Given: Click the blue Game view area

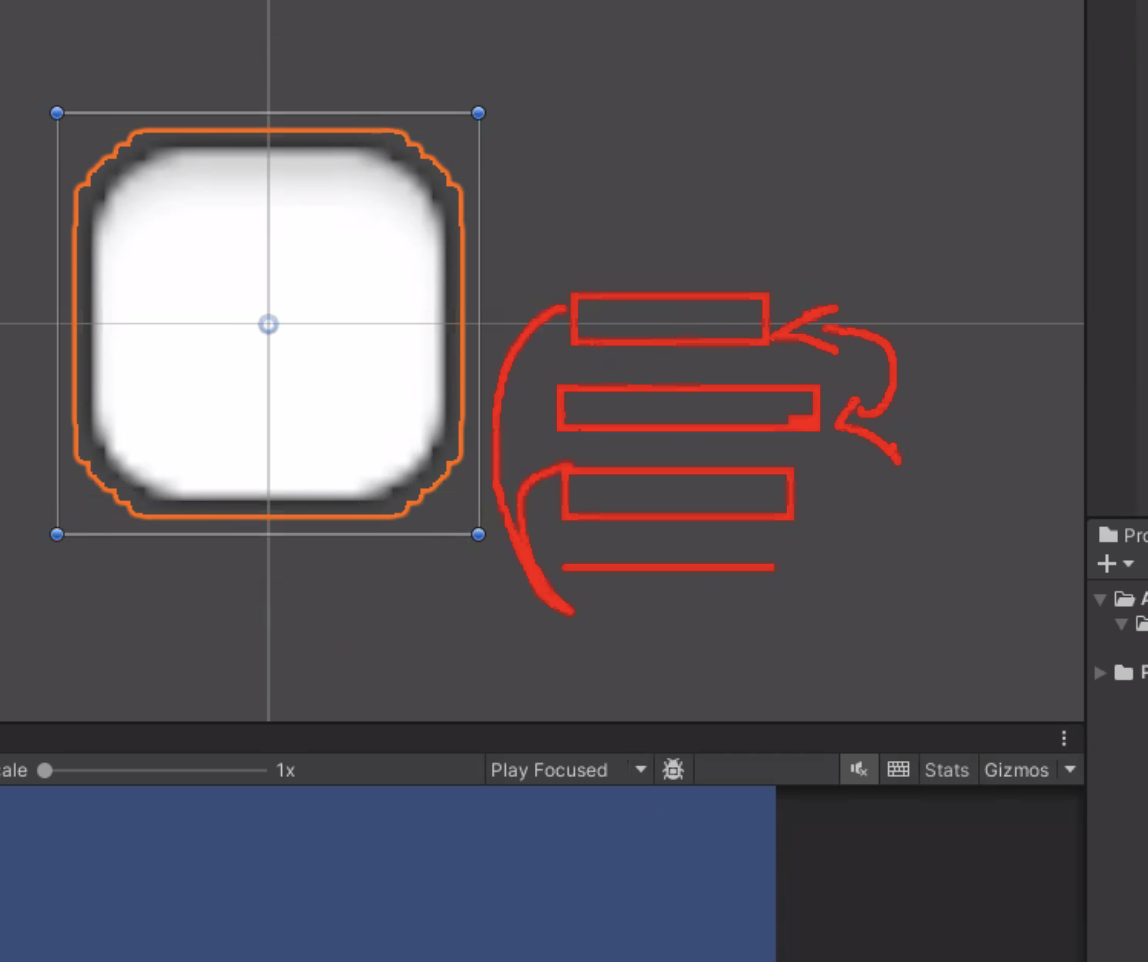Looking at the screenshot, I should click(x=387, y=873).
